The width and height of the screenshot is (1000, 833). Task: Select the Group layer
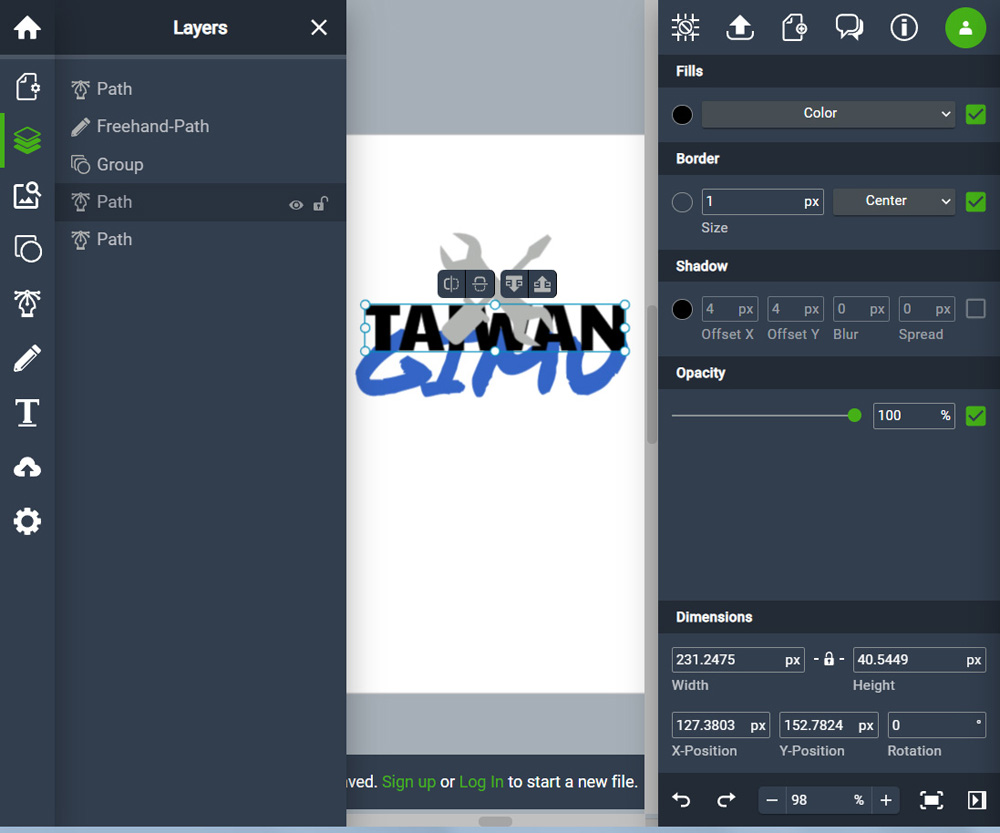200,165
